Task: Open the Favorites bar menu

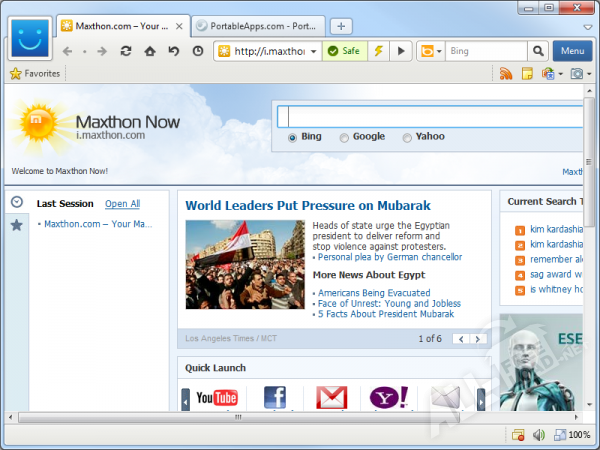Action: [x=35, y=73]
